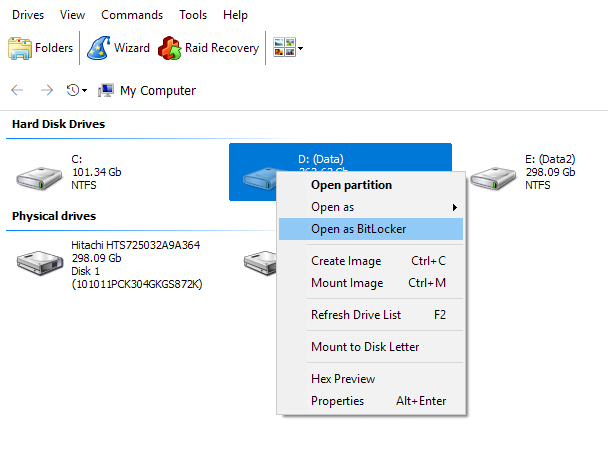The height and width of the screenshot is (453, 608).
Task: Select the second physical drive icon
Action: click(x=260, y=263)
